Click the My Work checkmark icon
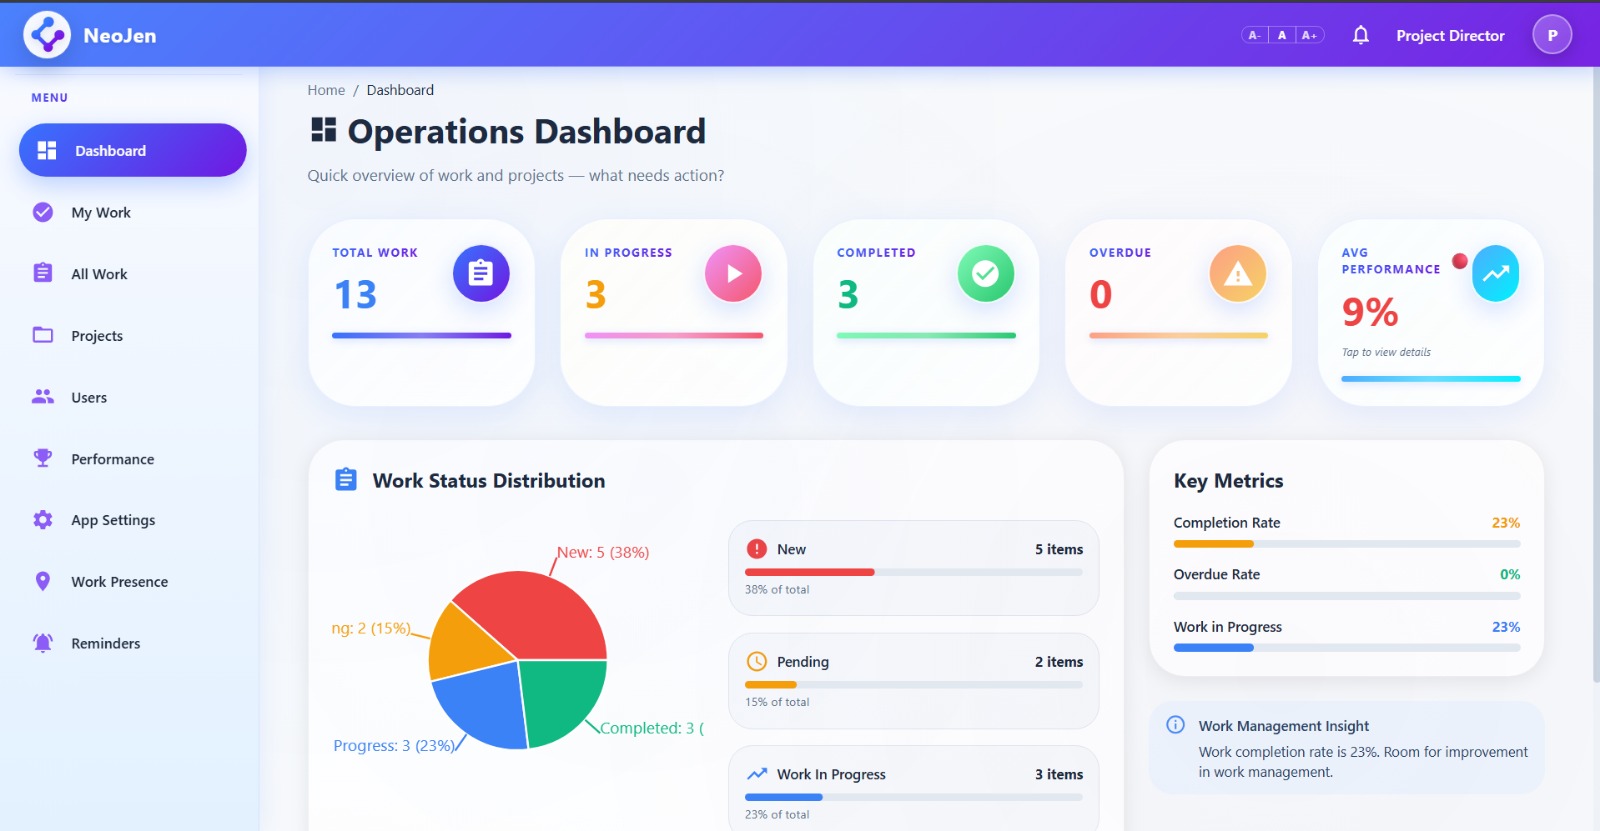The image size is (1600, 831). click(x=43, y=212)
